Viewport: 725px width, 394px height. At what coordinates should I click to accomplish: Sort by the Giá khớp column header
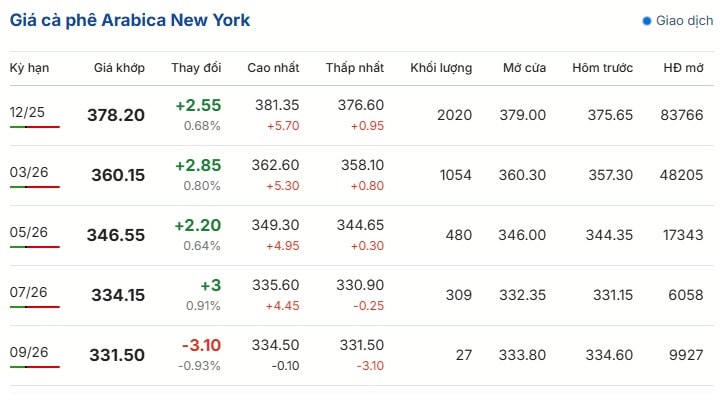click(119, 68)
